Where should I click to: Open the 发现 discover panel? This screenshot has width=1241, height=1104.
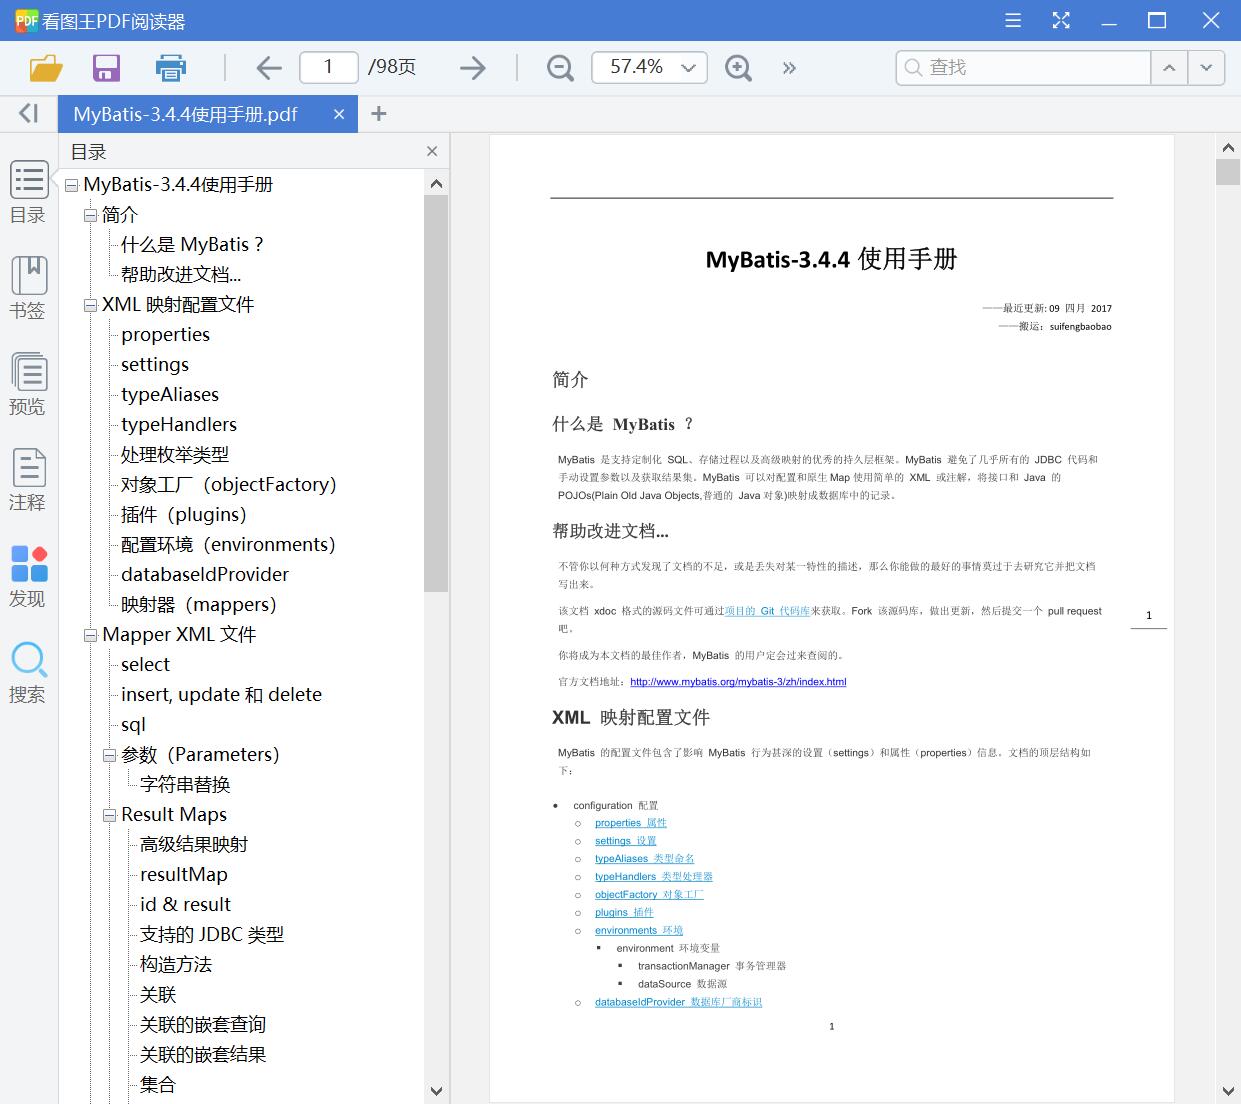pyautogui.click(x=28, y=576)
